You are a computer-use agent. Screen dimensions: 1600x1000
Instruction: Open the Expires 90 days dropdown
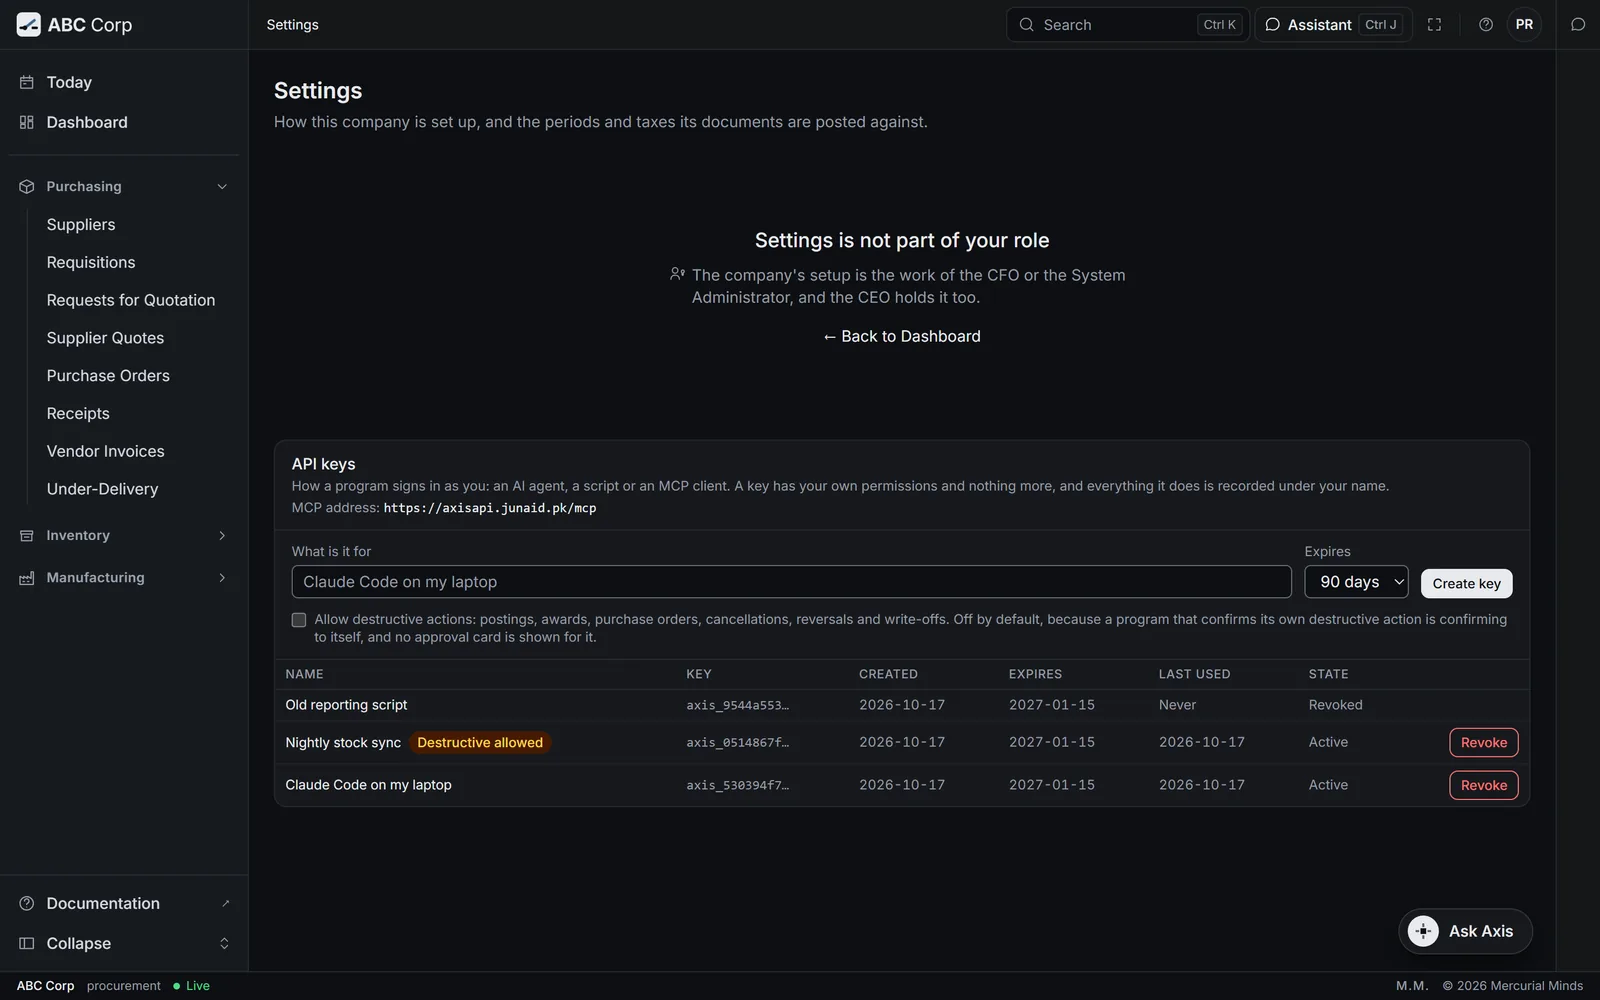click(1356, 582)
